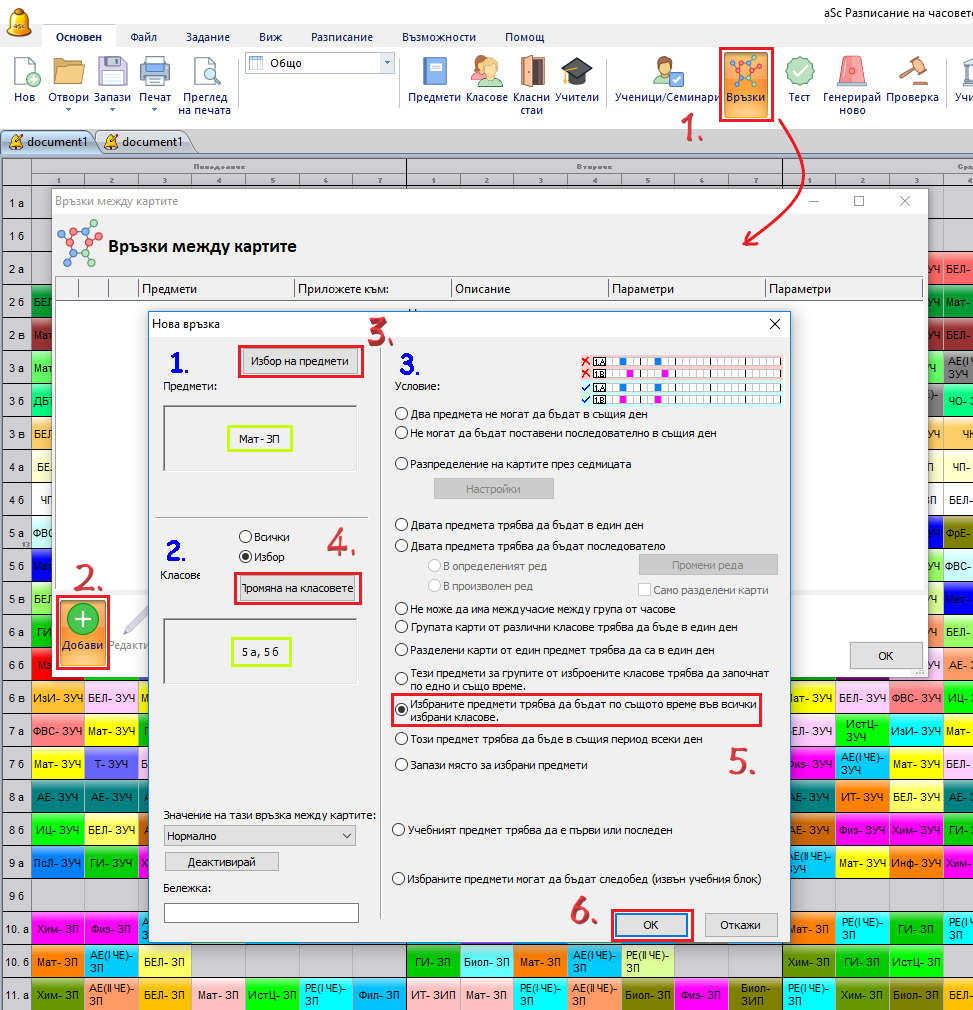The width and height of the screenshot is (973, 1010).
Task: Click the Фил- ЗП card in row 11. а
Action: 379,995
